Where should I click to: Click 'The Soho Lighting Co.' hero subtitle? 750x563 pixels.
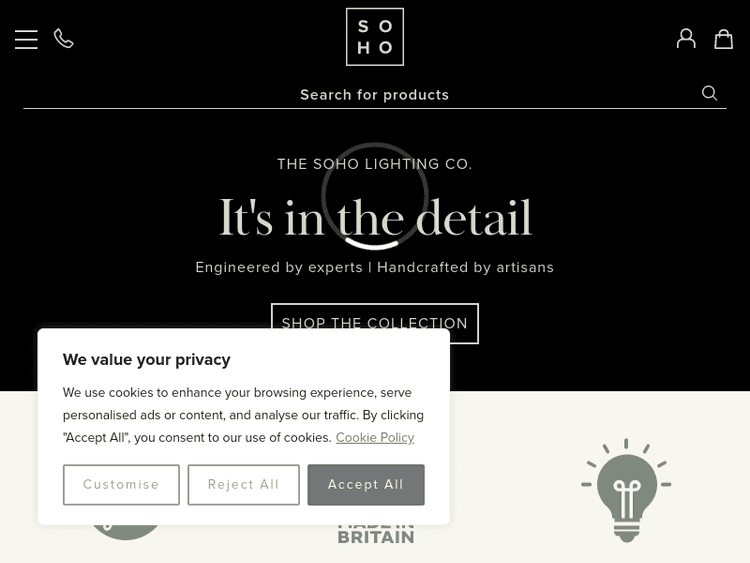tap(375, 164)
